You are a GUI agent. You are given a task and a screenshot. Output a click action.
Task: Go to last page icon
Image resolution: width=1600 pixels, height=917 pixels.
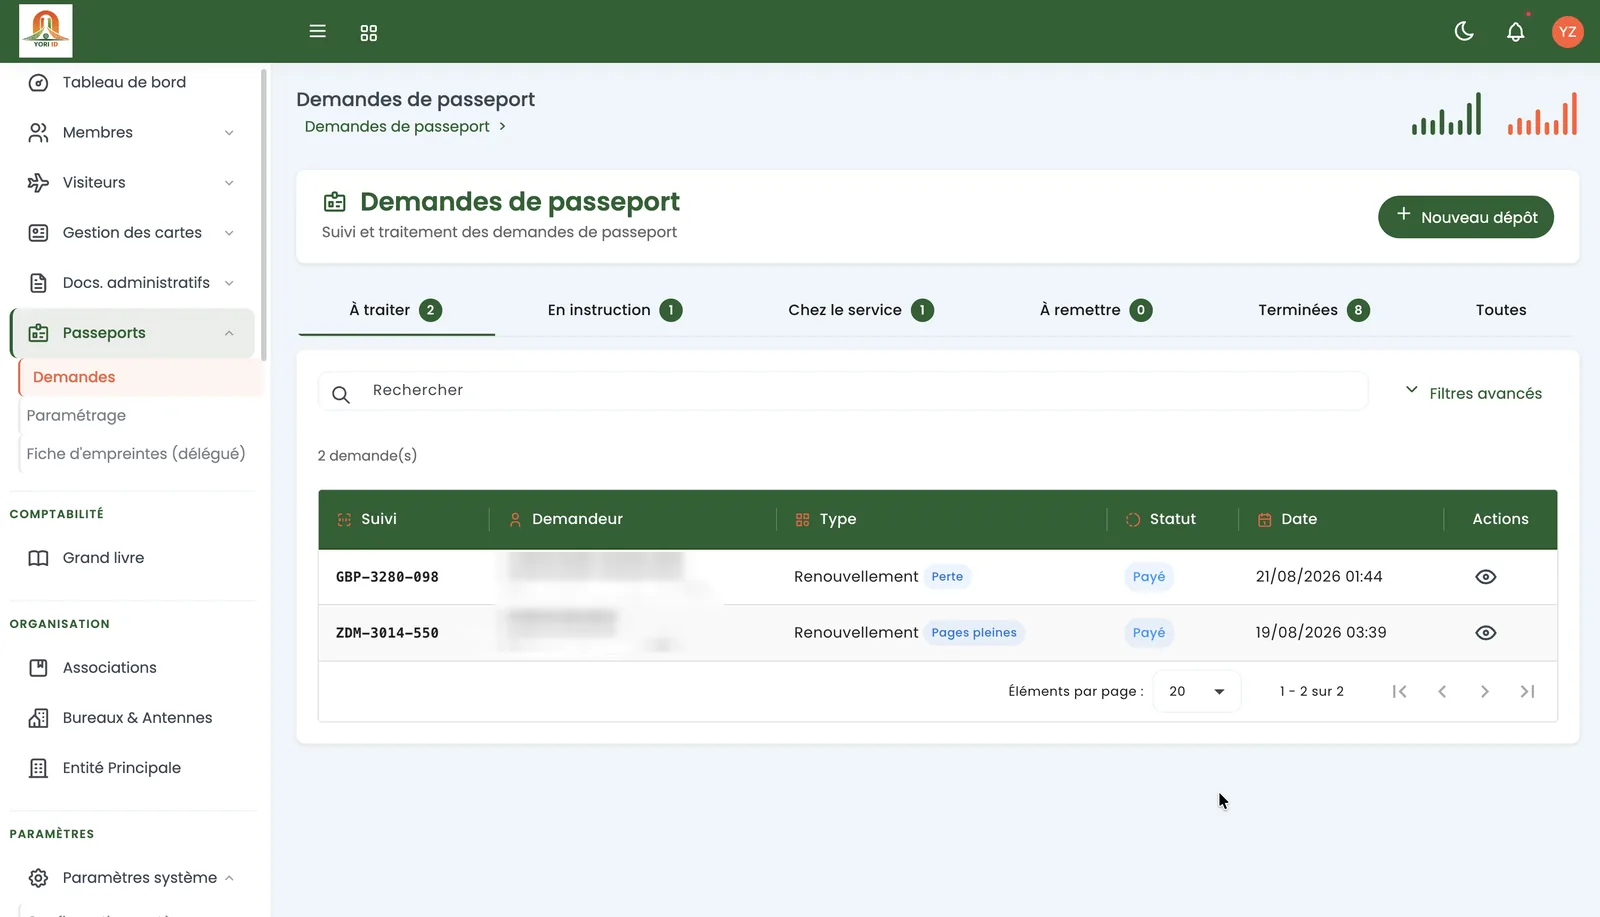pyautogui.click(x=1527, y=691)
